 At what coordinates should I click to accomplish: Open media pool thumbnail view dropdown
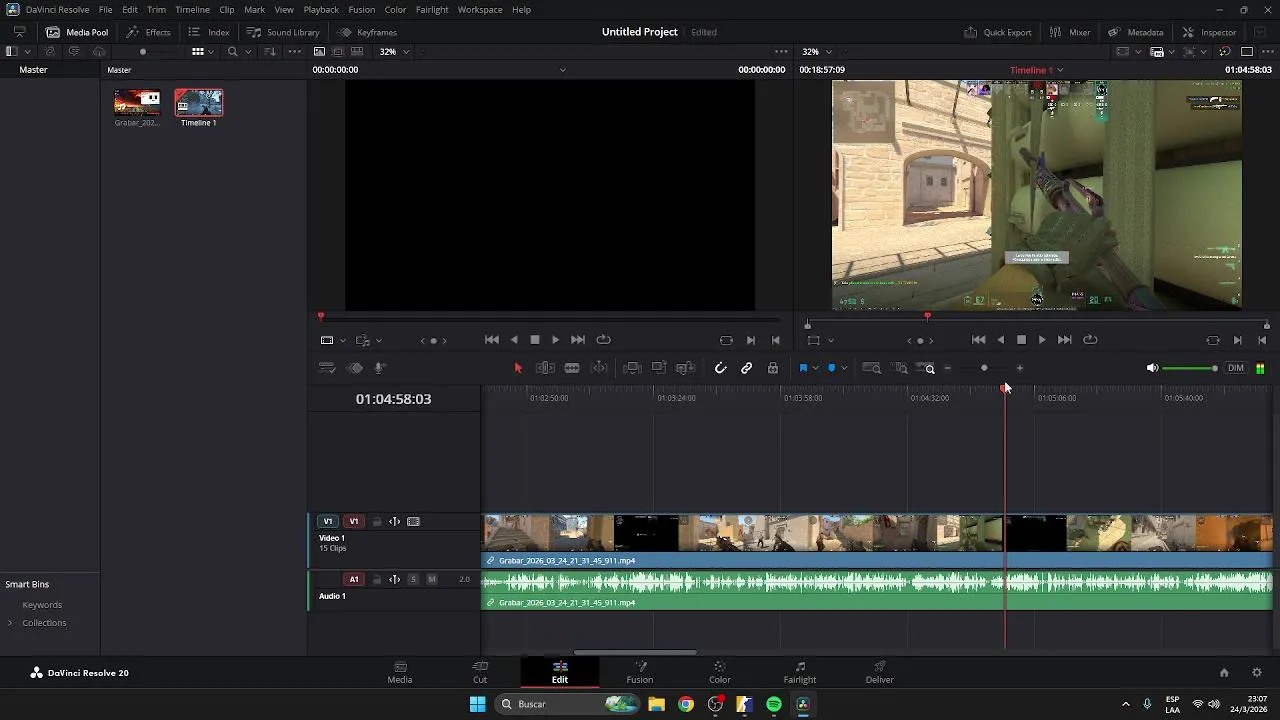point(211,51)
